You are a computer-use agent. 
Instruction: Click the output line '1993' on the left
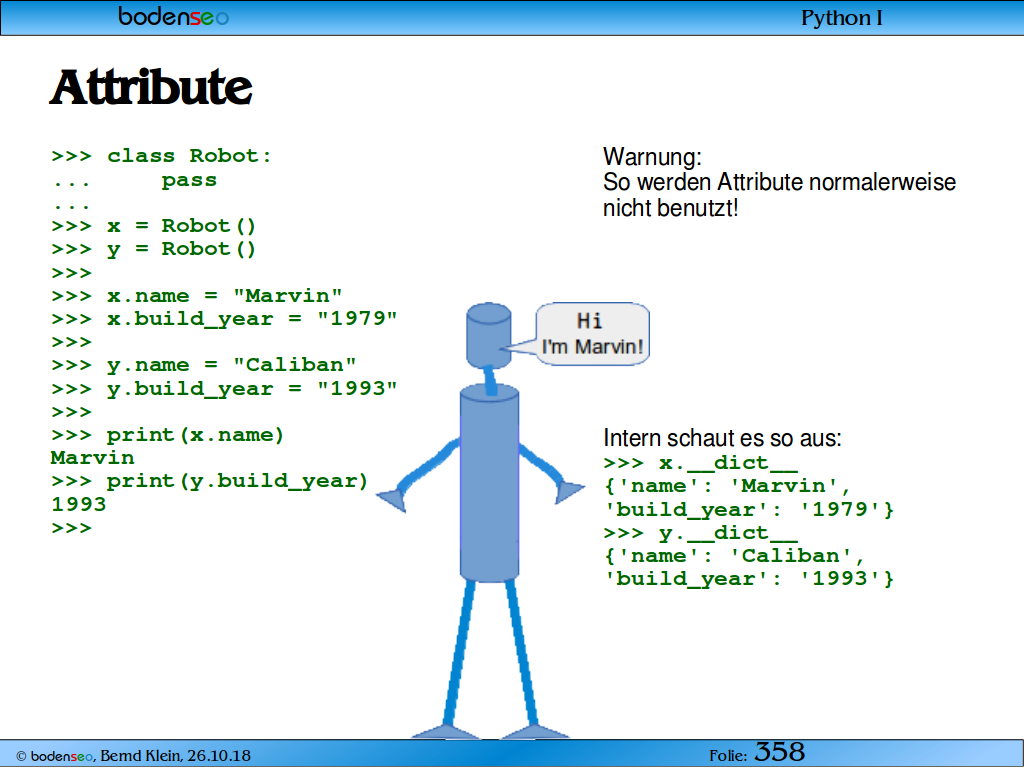tap(78, 504)
